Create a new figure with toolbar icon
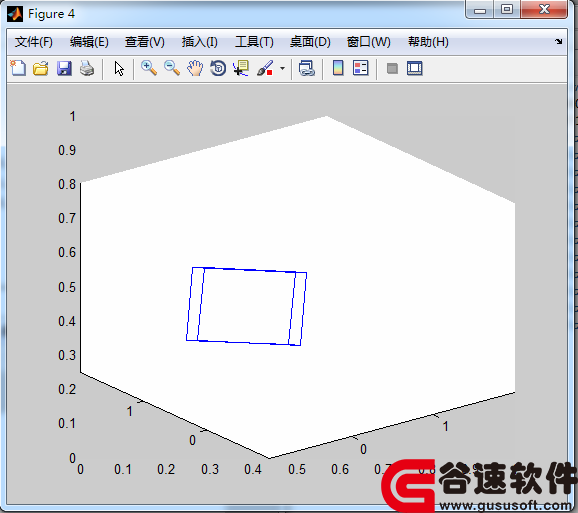Image resolution: width=578 pixels, height=513 pixels. 18,68
